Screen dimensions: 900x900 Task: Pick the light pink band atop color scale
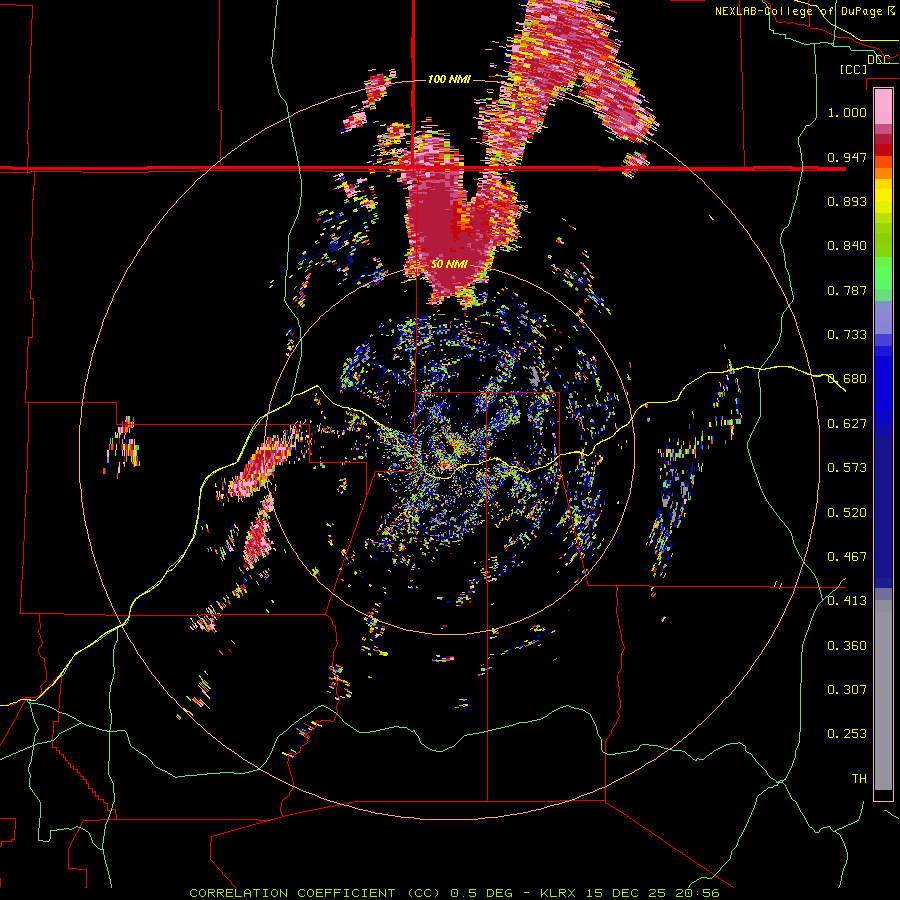coord(883,106)
